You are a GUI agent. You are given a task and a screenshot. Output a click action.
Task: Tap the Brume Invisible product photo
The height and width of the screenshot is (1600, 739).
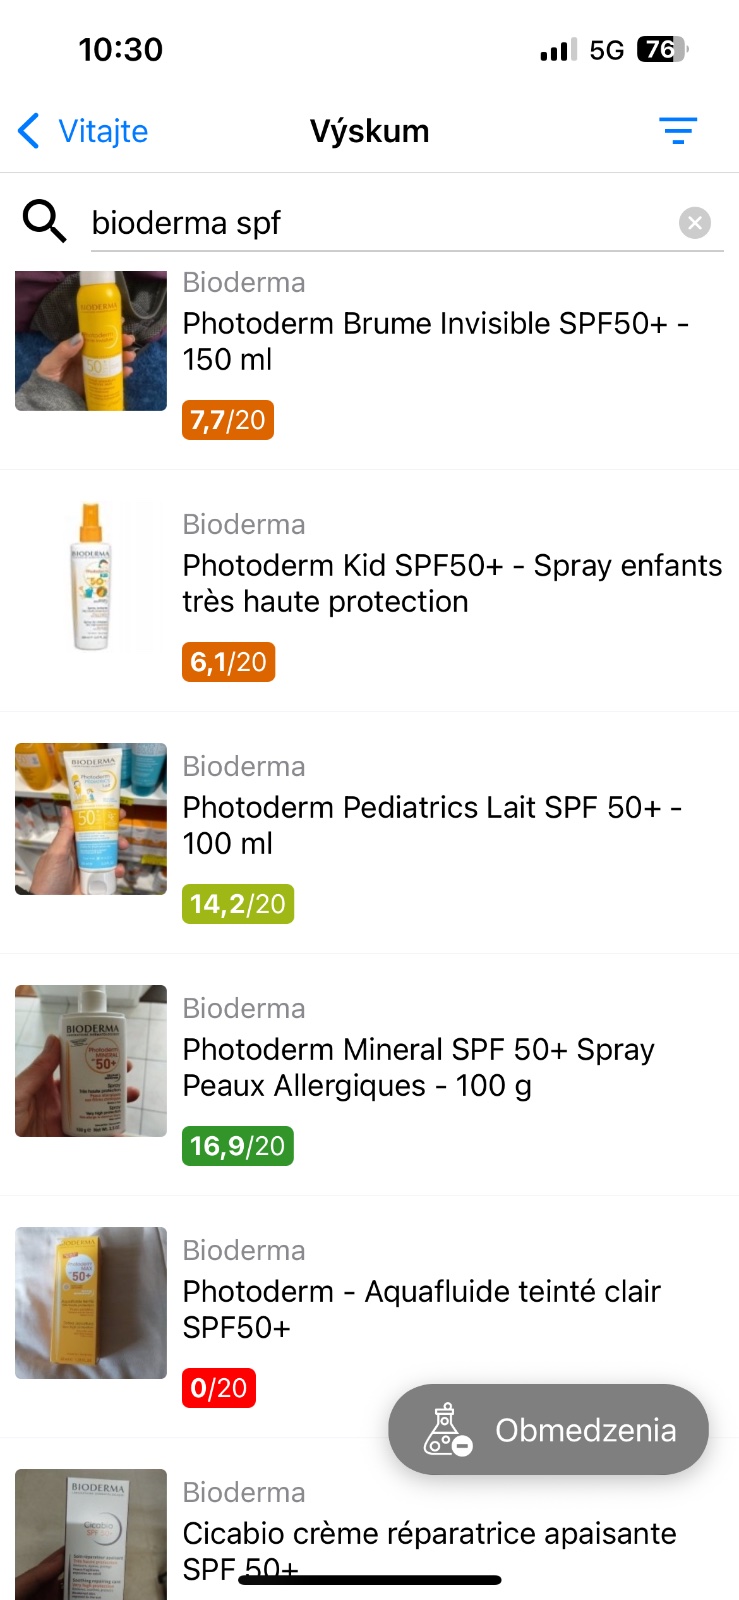[x=91, y=341]
